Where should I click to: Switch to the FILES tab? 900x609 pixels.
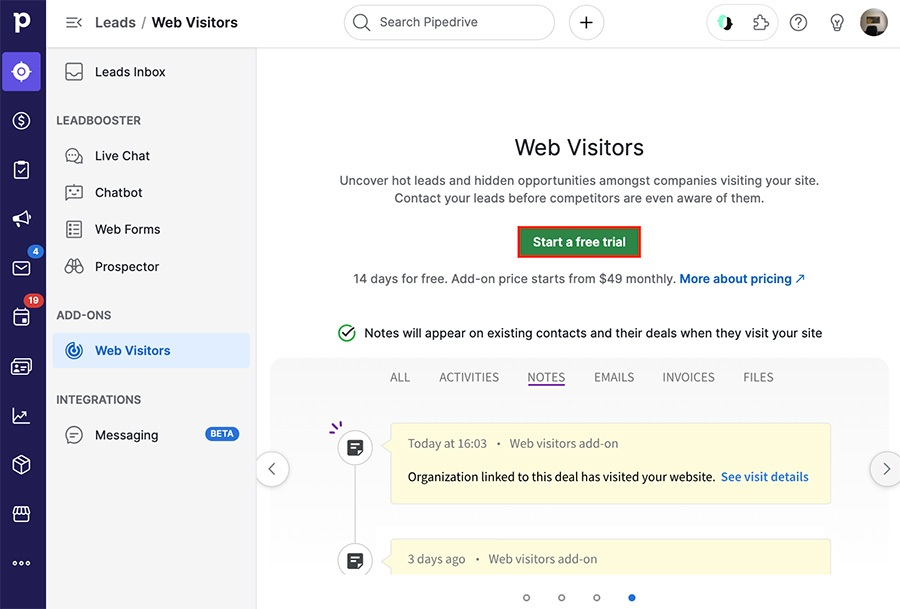point(758,377)
